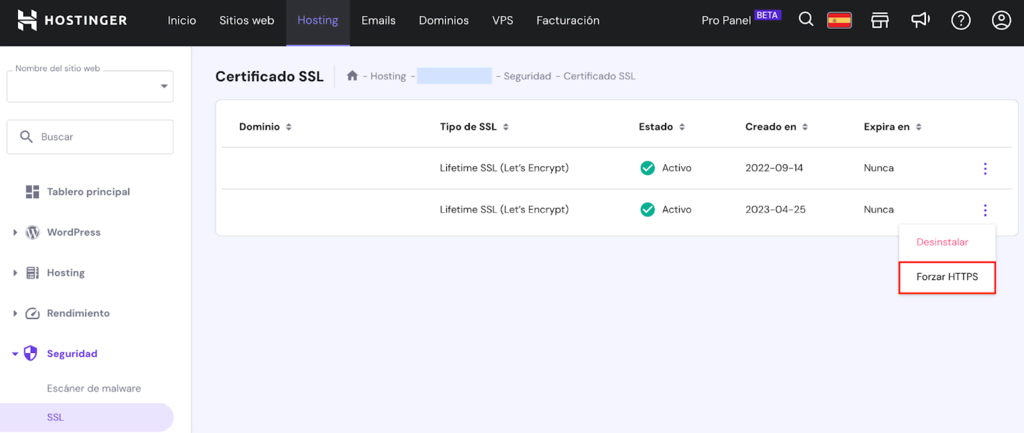This screenshot has height=433, width=1024.
Task: Click the Spanish flag language icon
Action: coord(839,20)
